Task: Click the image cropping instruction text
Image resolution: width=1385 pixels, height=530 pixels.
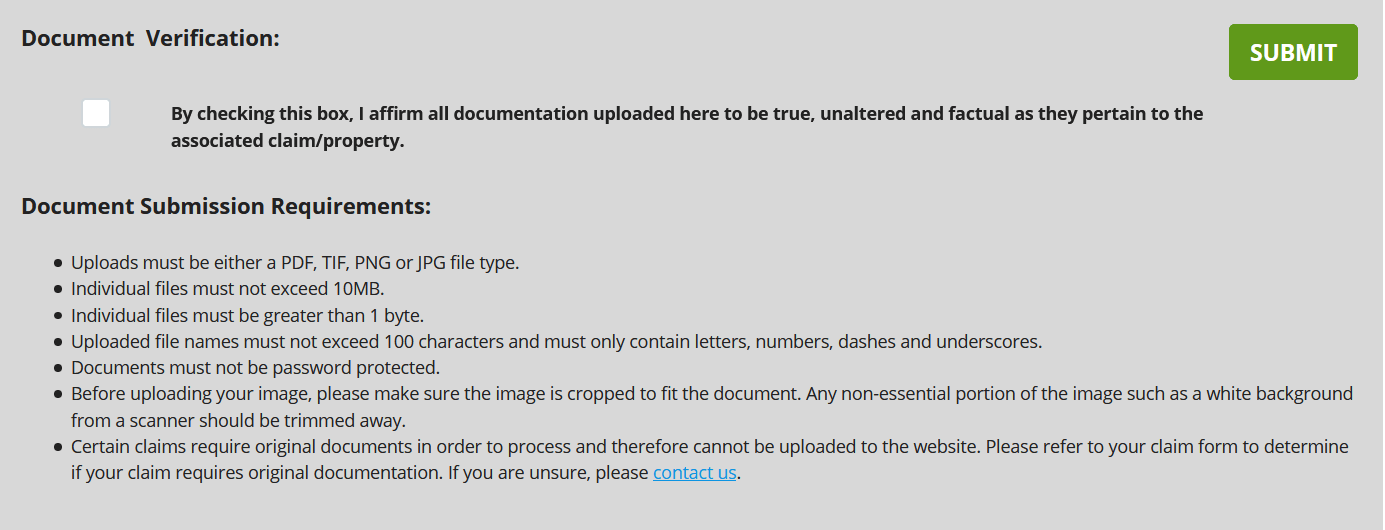Action: 710,406
